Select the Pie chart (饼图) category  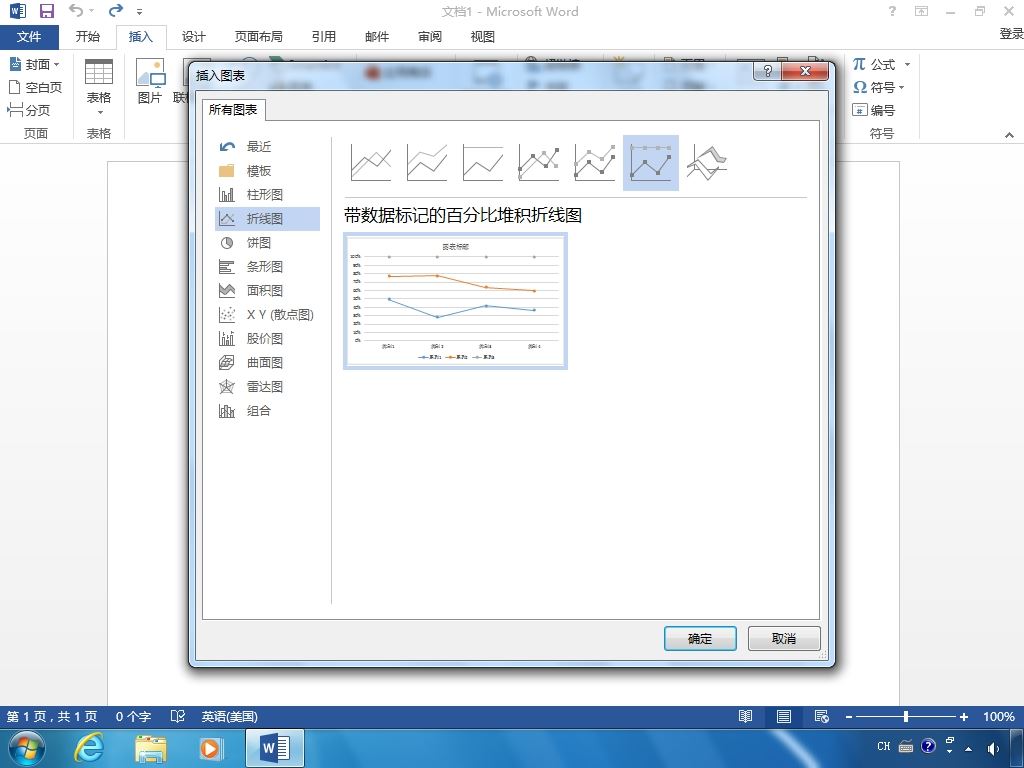coord(267,243)
